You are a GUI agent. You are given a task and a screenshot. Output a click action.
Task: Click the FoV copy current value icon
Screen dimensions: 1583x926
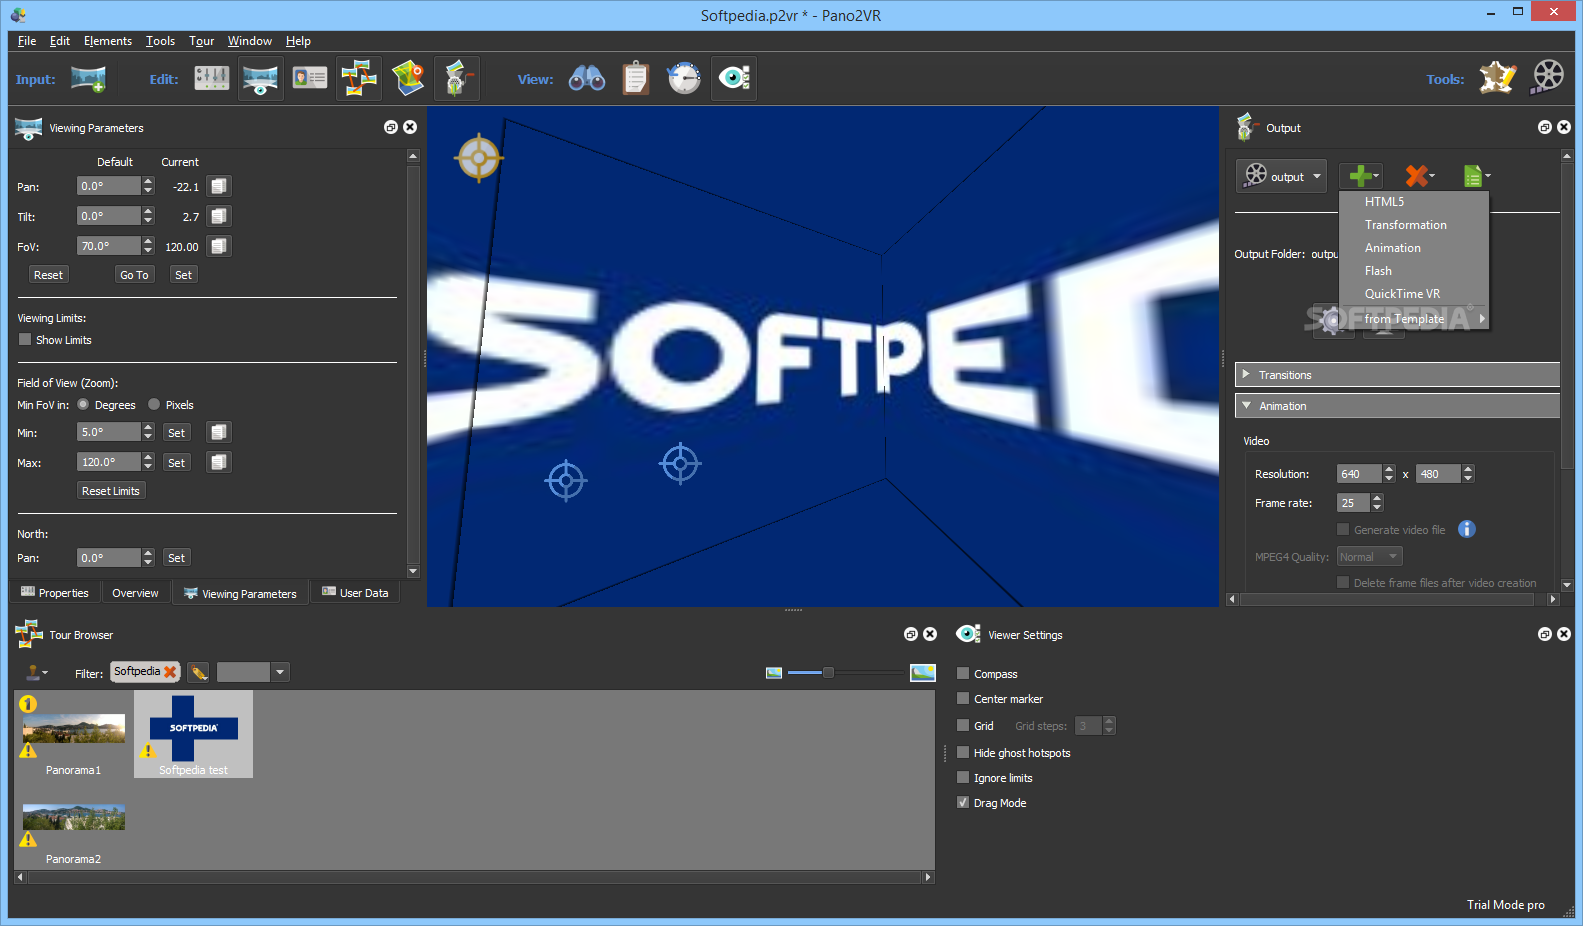point(219,246)
